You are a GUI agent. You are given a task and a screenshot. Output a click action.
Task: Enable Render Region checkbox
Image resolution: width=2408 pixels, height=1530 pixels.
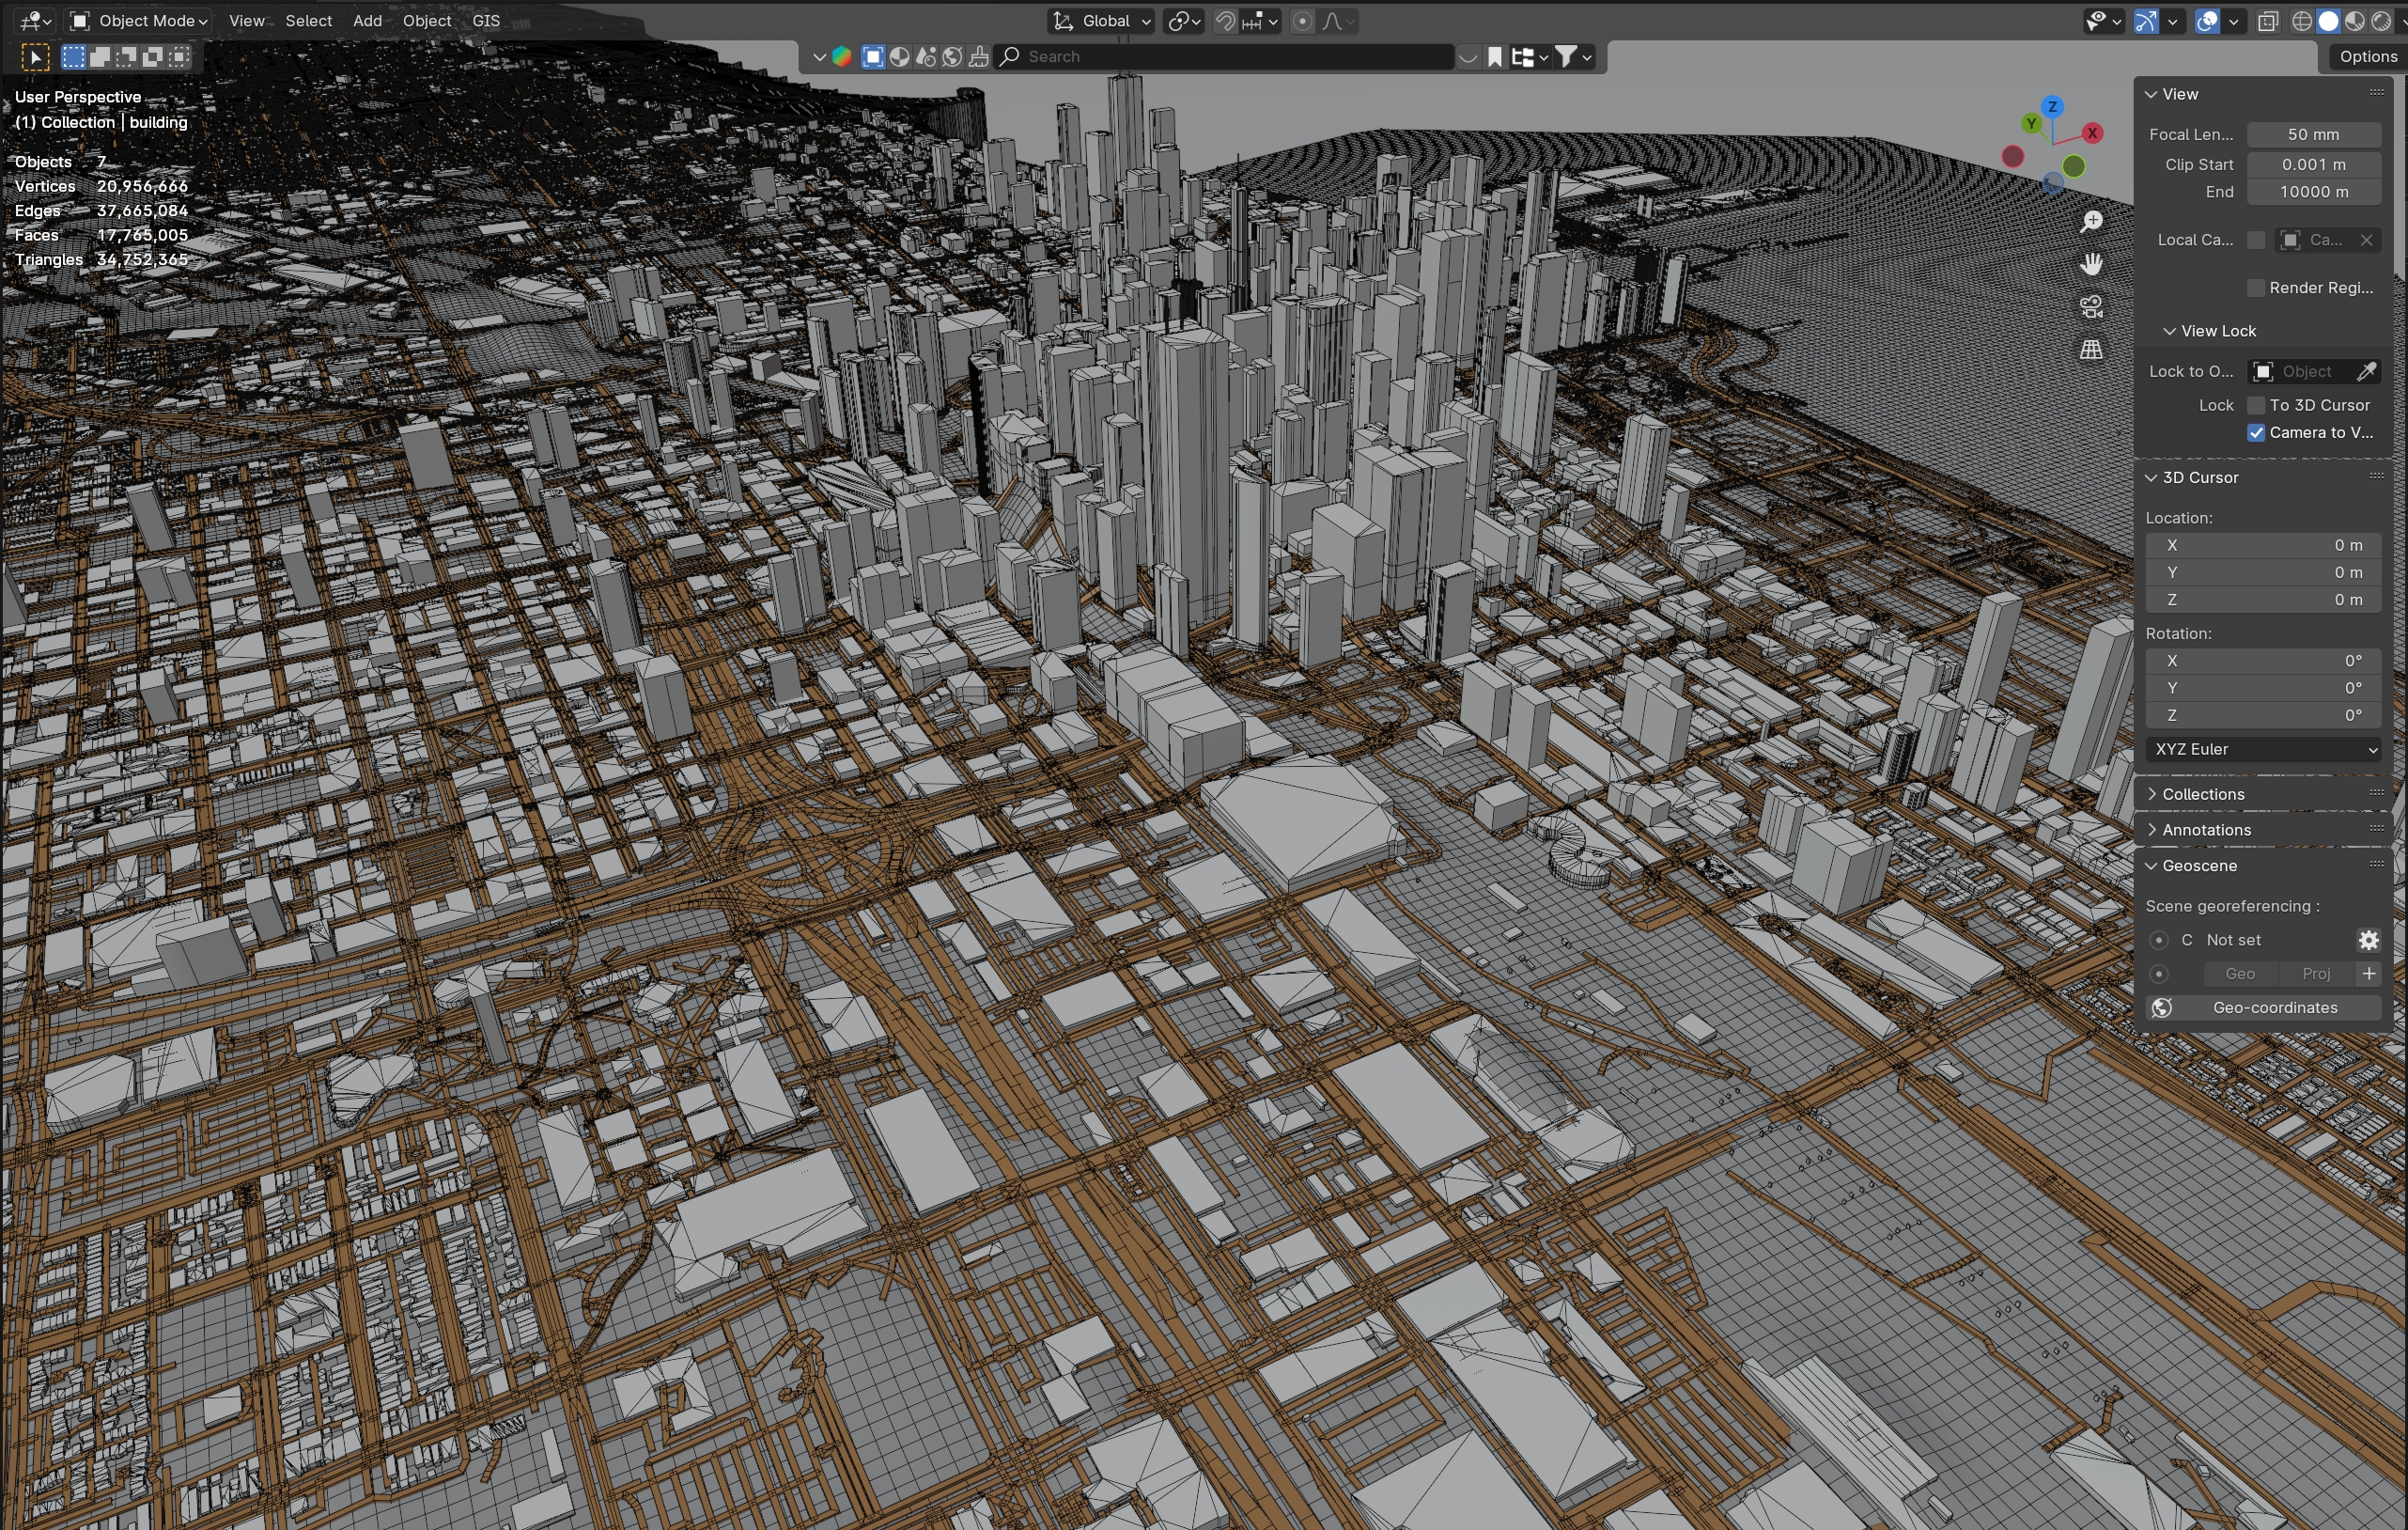click(x=2256, y=288)
